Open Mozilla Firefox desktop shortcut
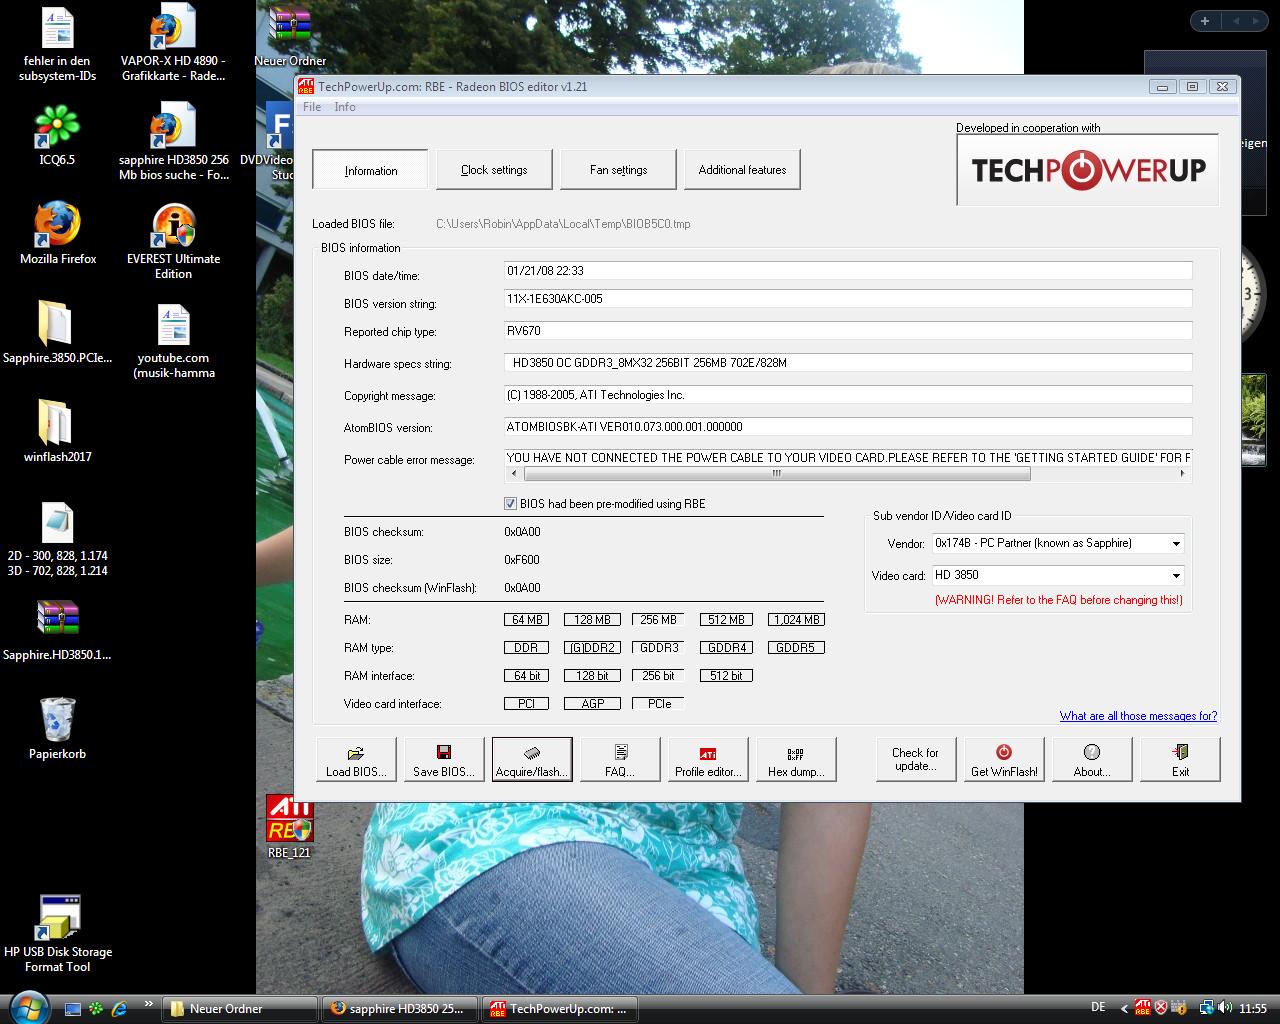1280x1024 pixels. tap(58, 235)
